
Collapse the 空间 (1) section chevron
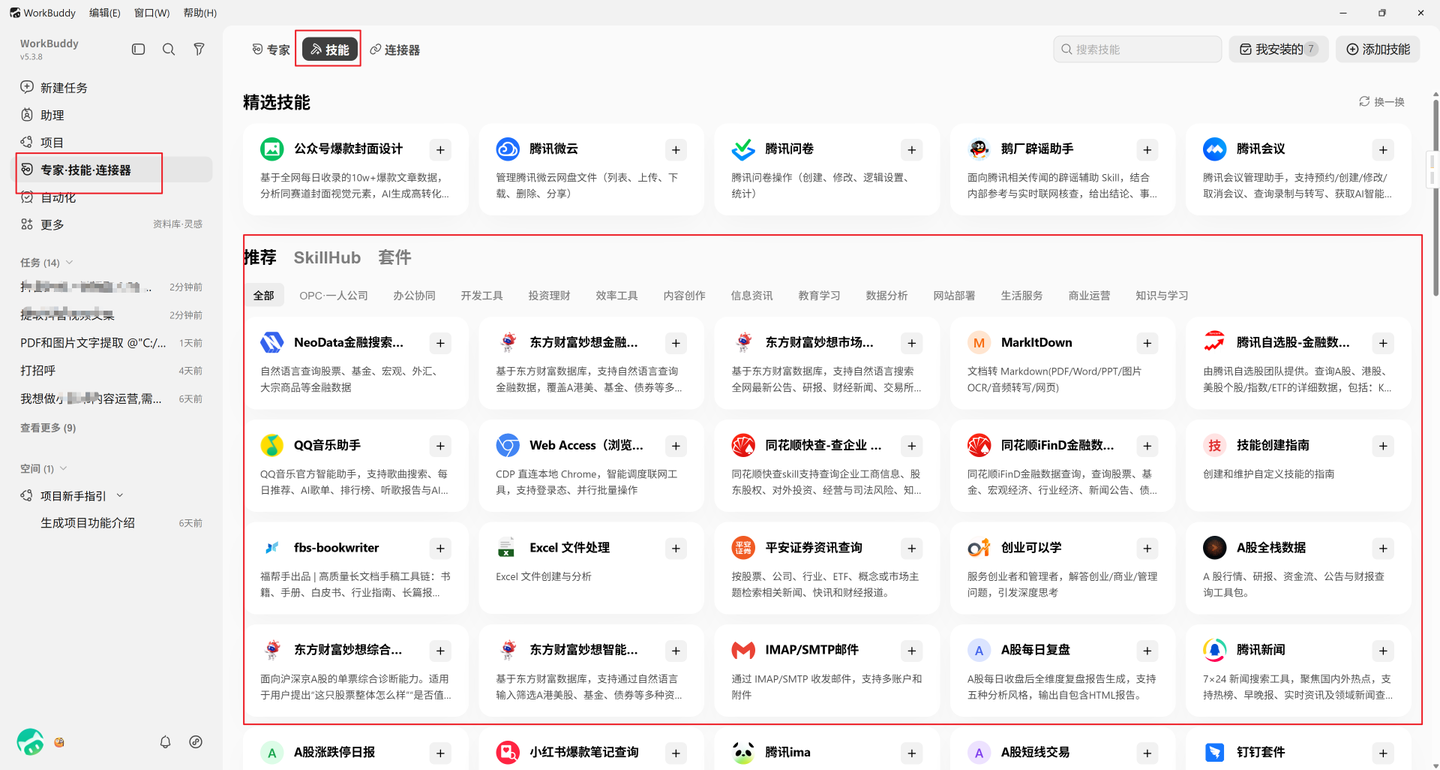pyautogui.click(x=63, y=468)
